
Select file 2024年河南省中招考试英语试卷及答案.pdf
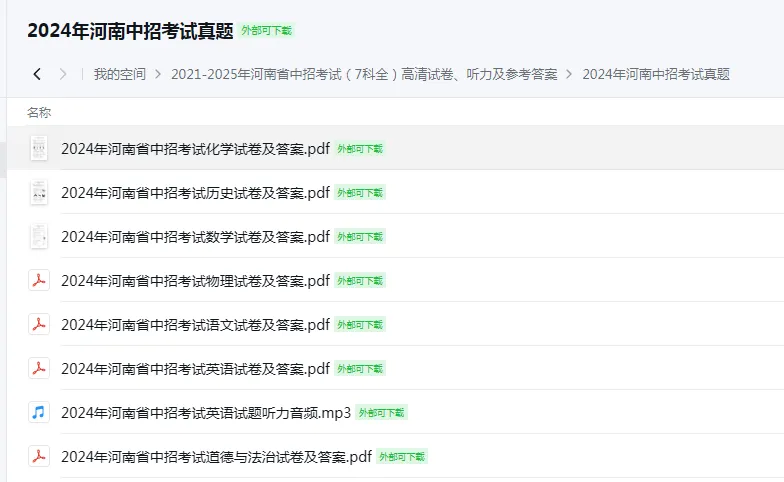(196, 368)
